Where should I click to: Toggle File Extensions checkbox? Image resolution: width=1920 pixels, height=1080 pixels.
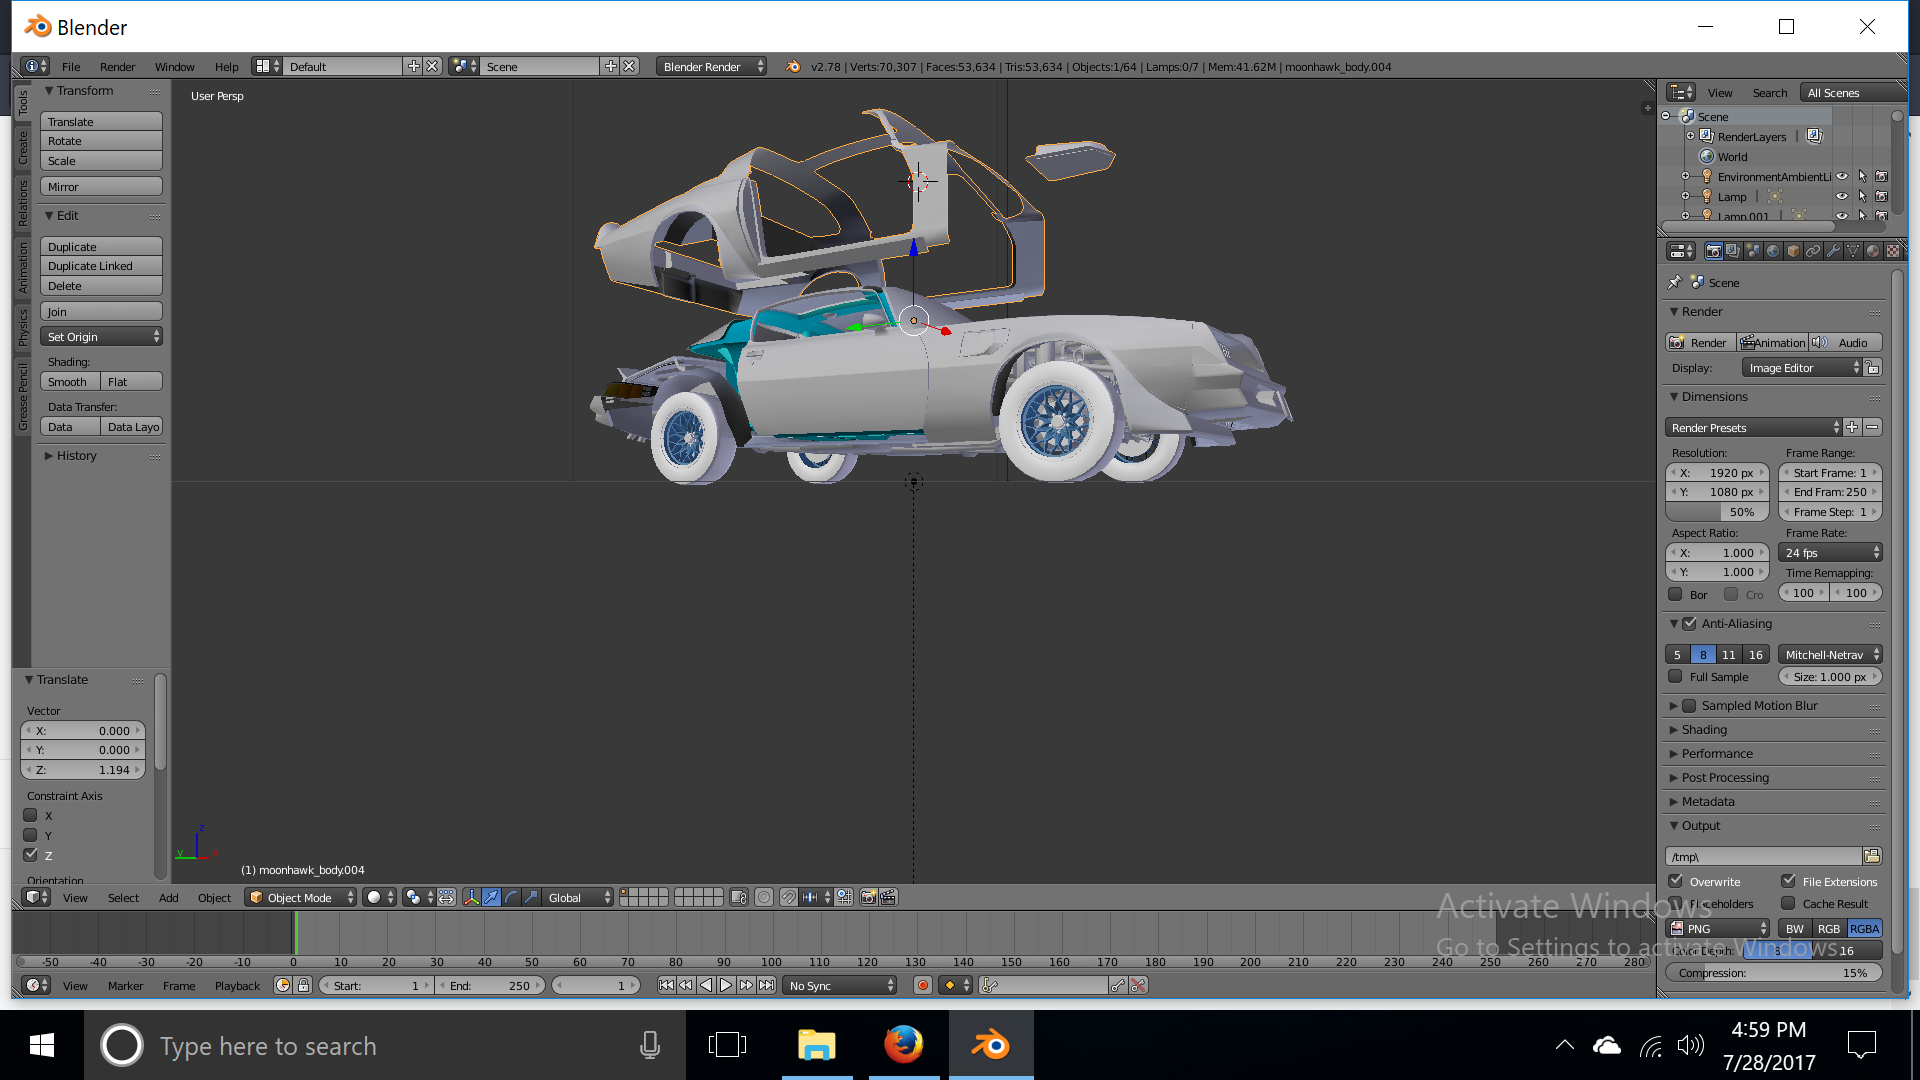click(x=1788, y=881)
